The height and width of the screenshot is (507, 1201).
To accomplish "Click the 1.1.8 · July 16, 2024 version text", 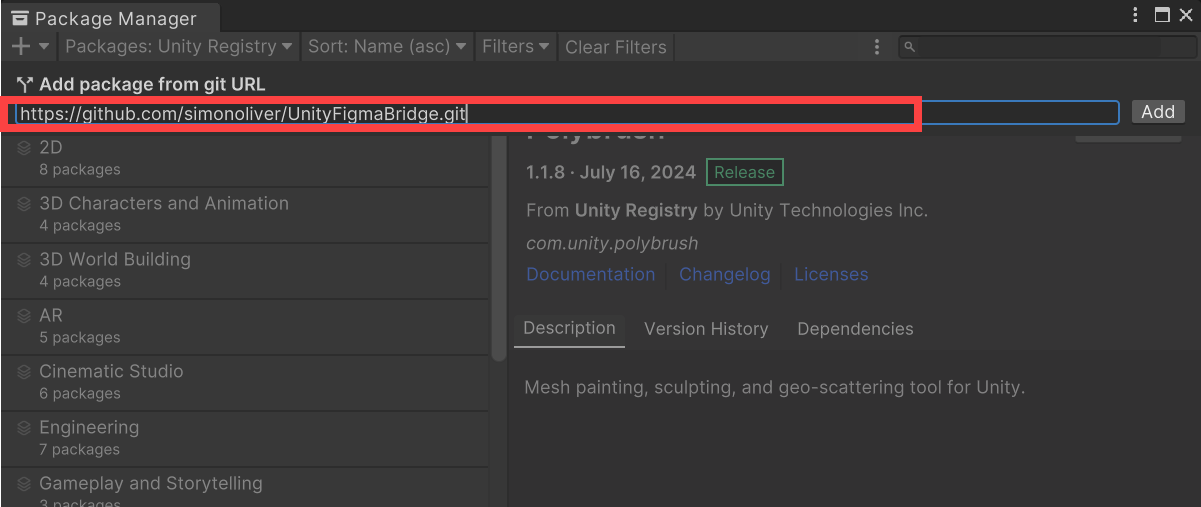I will tap(611, 172).
